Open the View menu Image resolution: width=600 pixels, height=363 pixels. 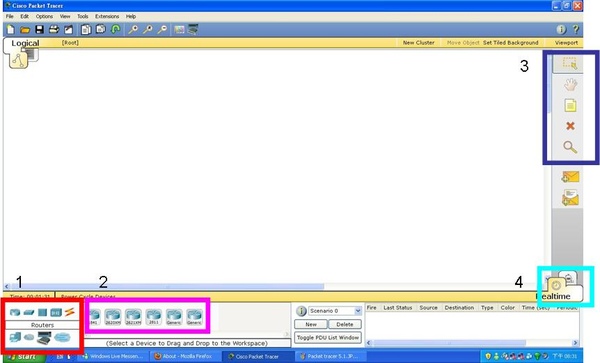65,16
